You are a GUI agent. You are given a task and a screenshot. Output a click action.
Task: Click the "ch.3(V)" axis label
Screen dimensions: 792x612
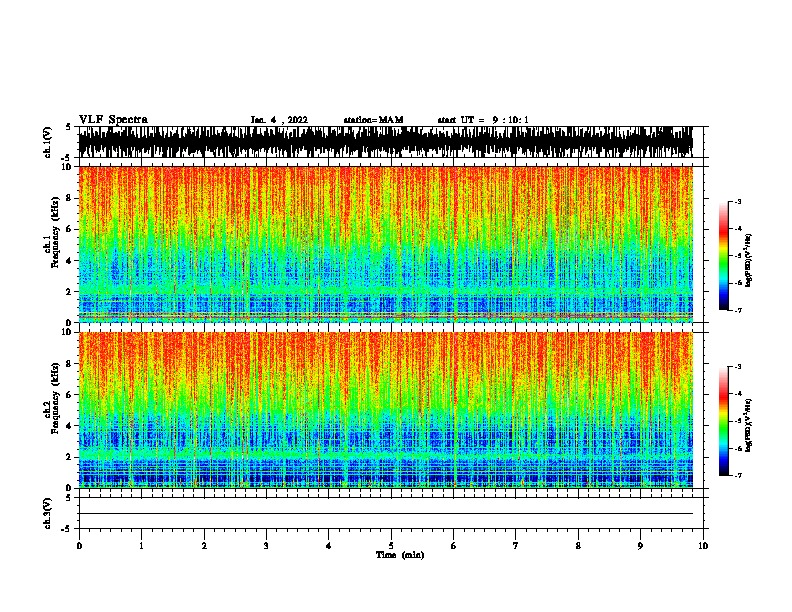click(x=48, y=513)
